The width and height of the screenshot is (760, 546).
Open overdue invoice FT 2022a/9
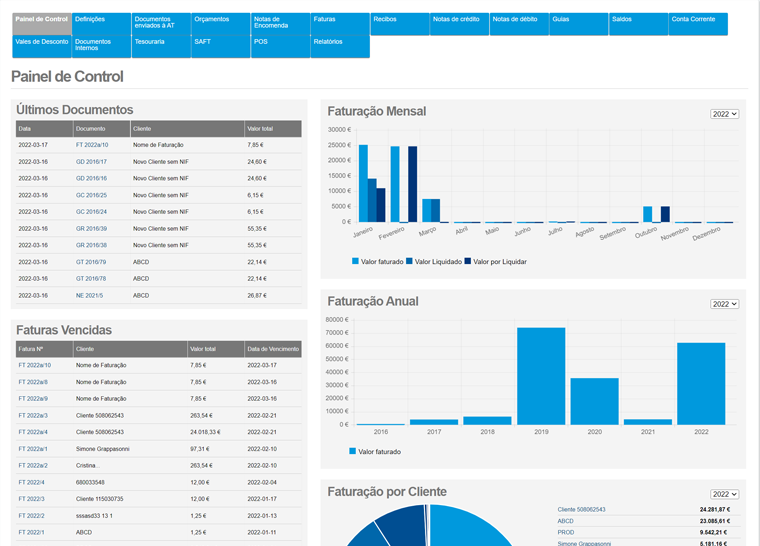pos(33,399)
